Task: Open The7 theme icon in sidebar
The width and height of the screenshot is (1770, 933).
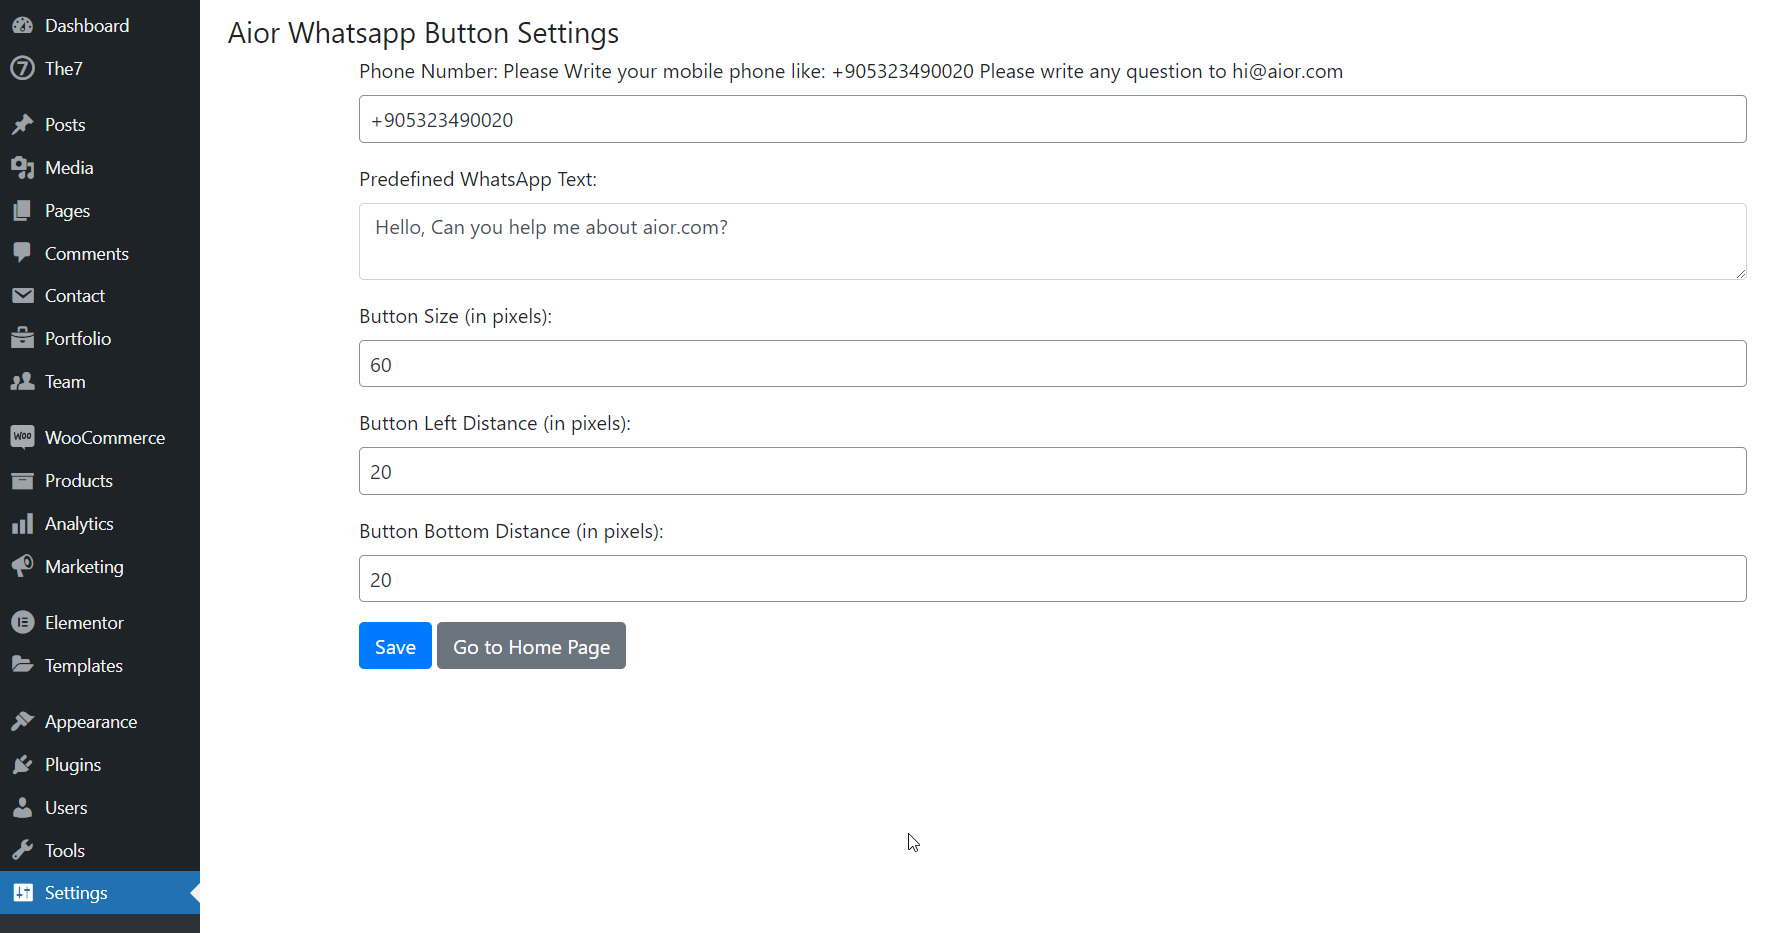Action: pyautogui.click(x=22, y=69)
